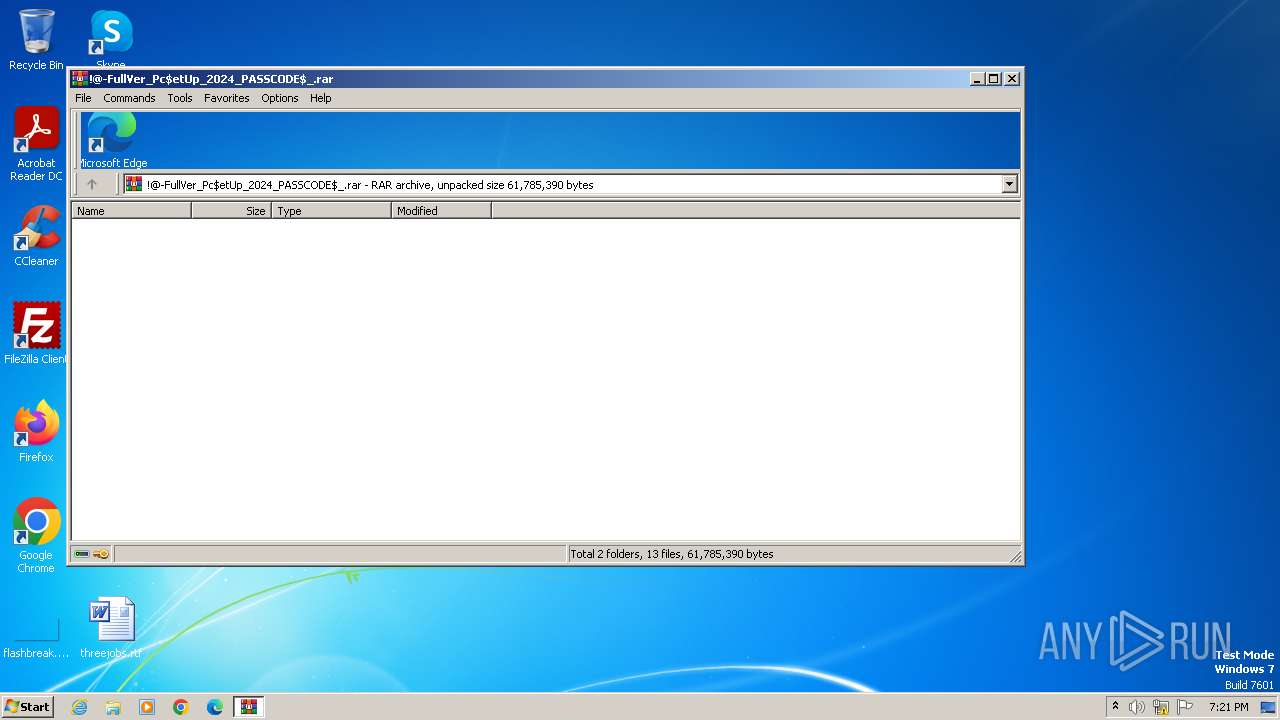This screenshot has height=720, width=1280.
Task: Click the WinRAR window resize grip
Action: (1015, 556)
